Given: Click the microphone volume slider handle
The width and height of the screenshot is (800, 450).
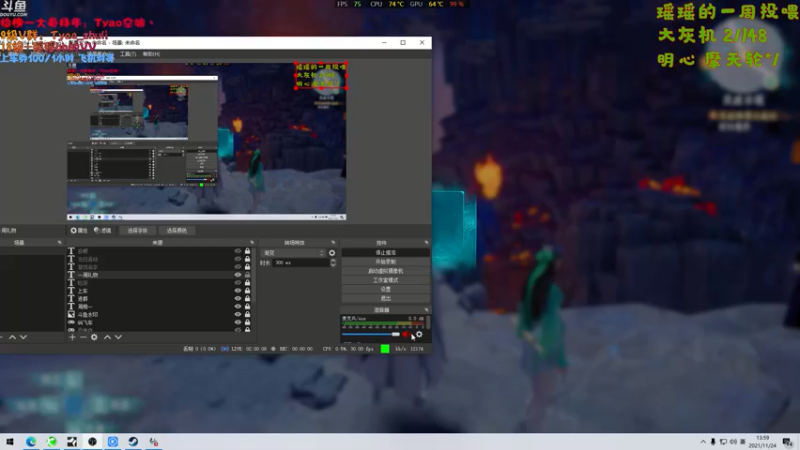Looking at the screenshot, I should (395, 335).
